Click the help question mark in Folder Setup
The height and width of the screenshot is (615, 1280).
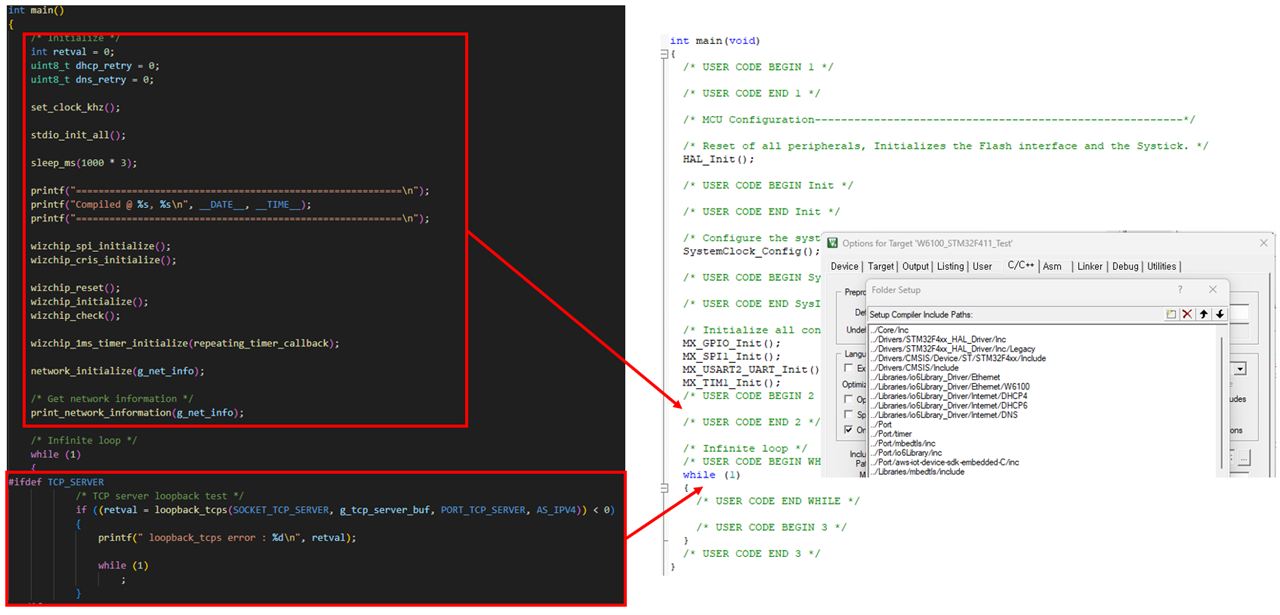(1180, 289)
